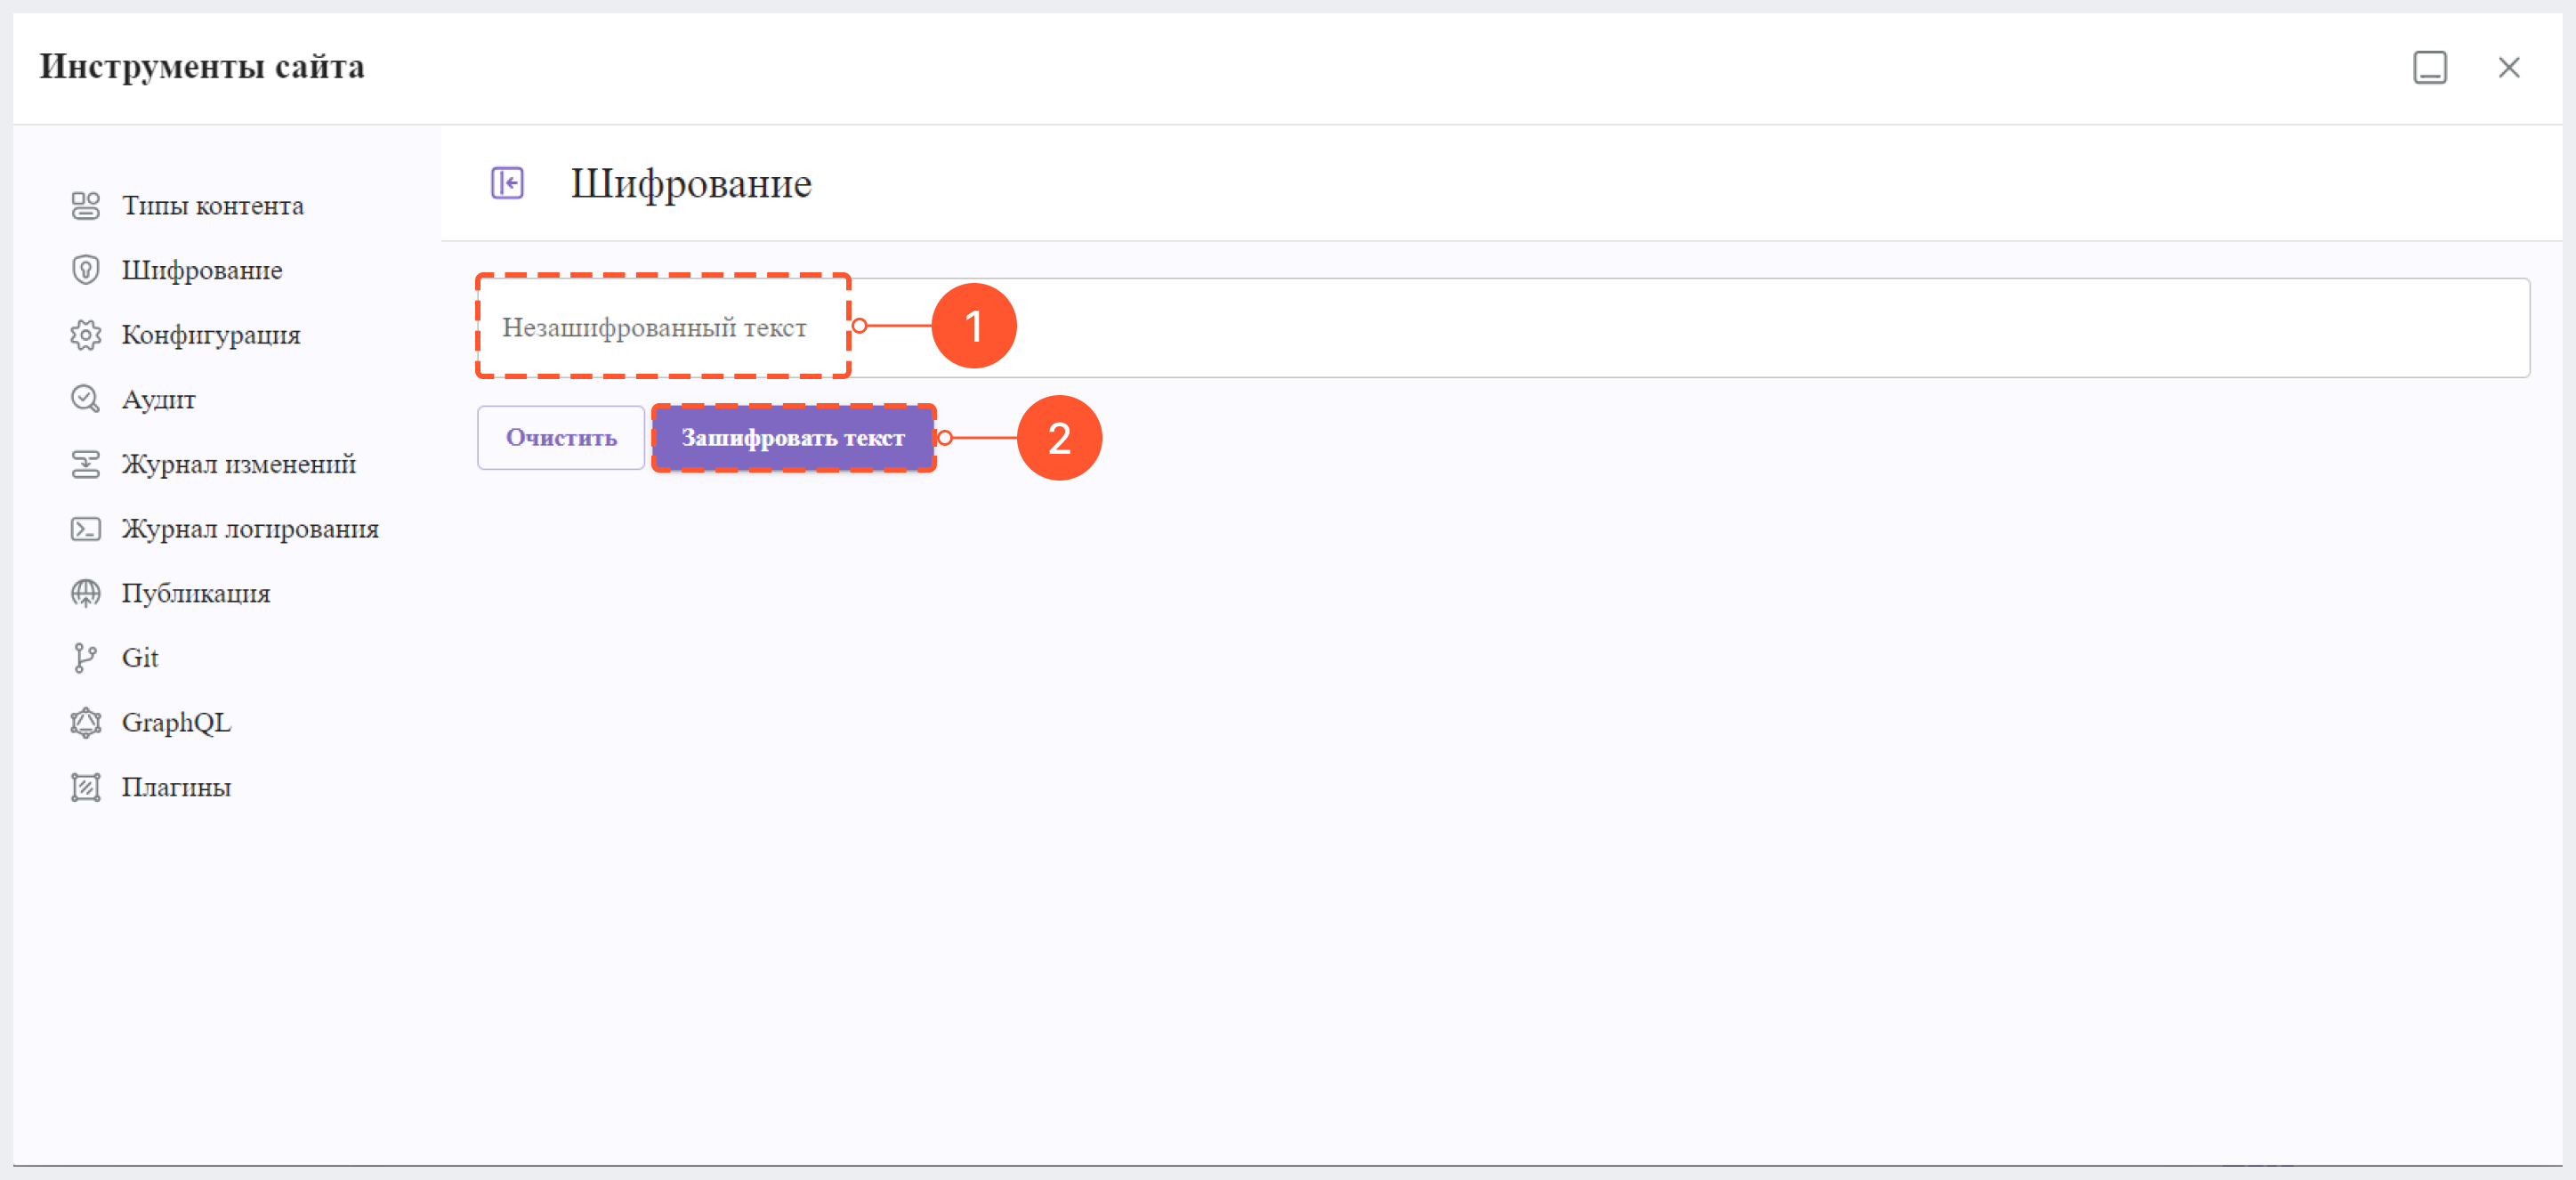Image resolution: width=2576 pixels, height=1180 pixels.
Task: Access Аудит panel
Action: [x=161, y=400]
